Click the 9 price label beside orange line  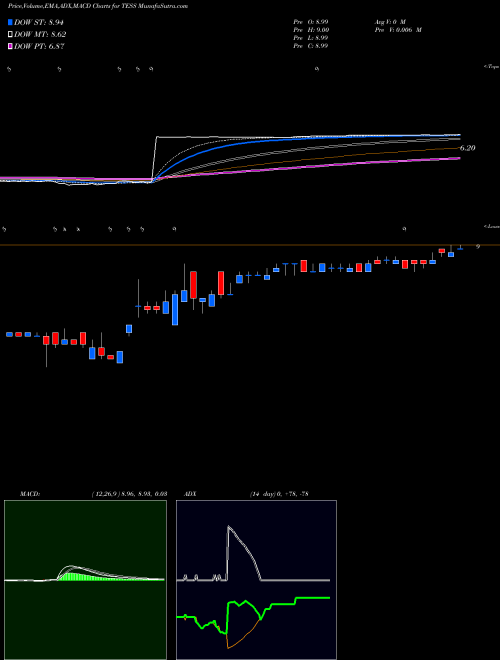click(478, 247)
